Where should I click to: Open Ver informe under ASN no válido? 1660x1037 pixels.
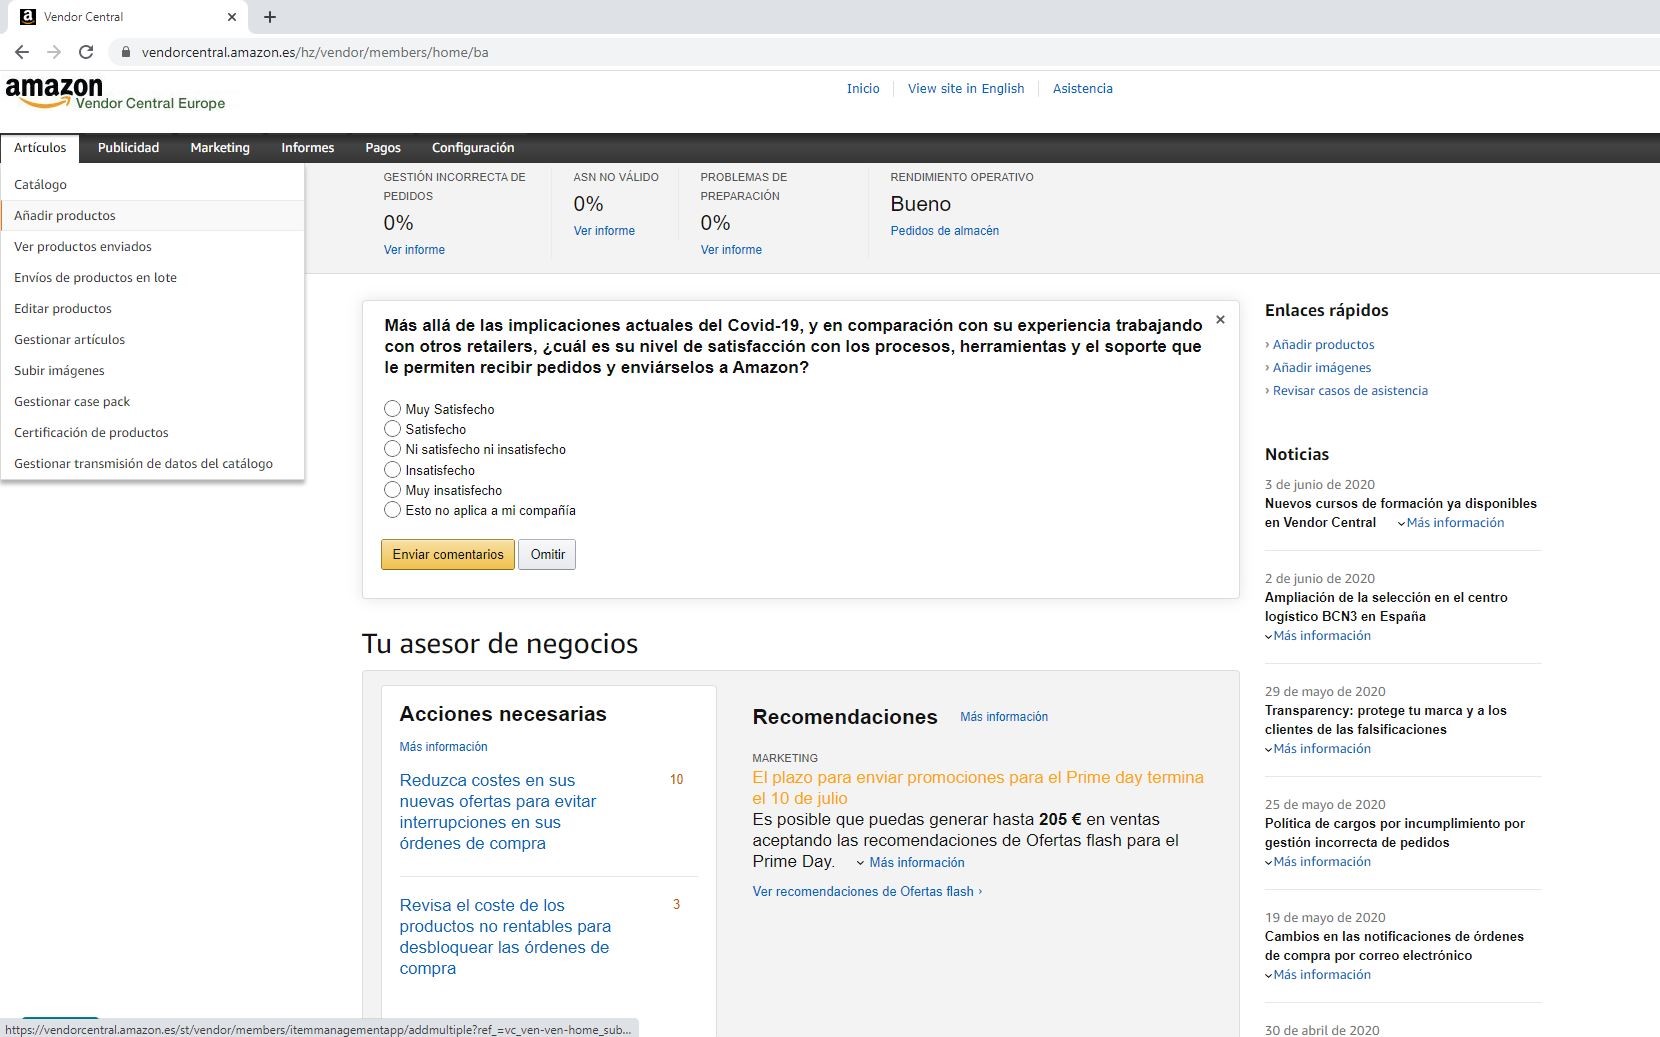604,231
